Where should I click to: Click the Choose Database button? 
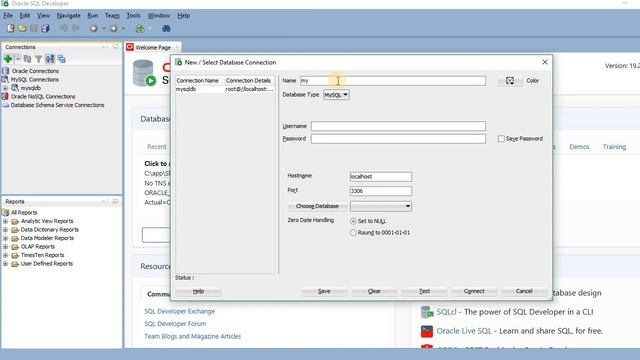(317, 206)
